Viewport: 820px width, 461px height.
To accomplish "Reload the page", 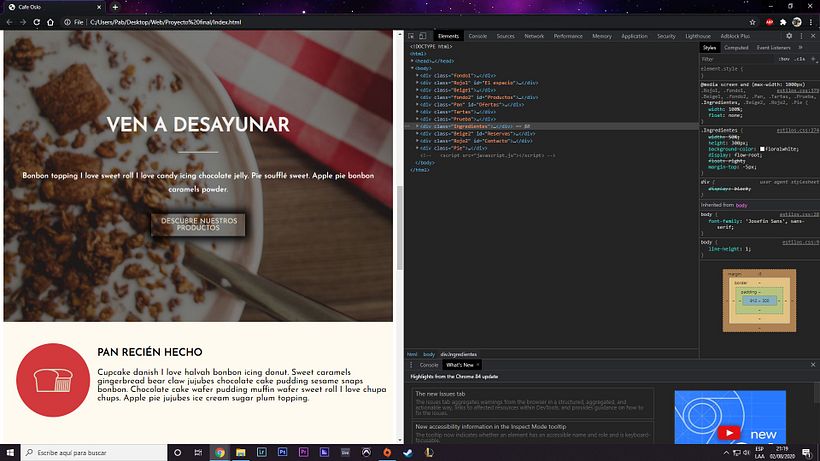I will pos(37,22).
